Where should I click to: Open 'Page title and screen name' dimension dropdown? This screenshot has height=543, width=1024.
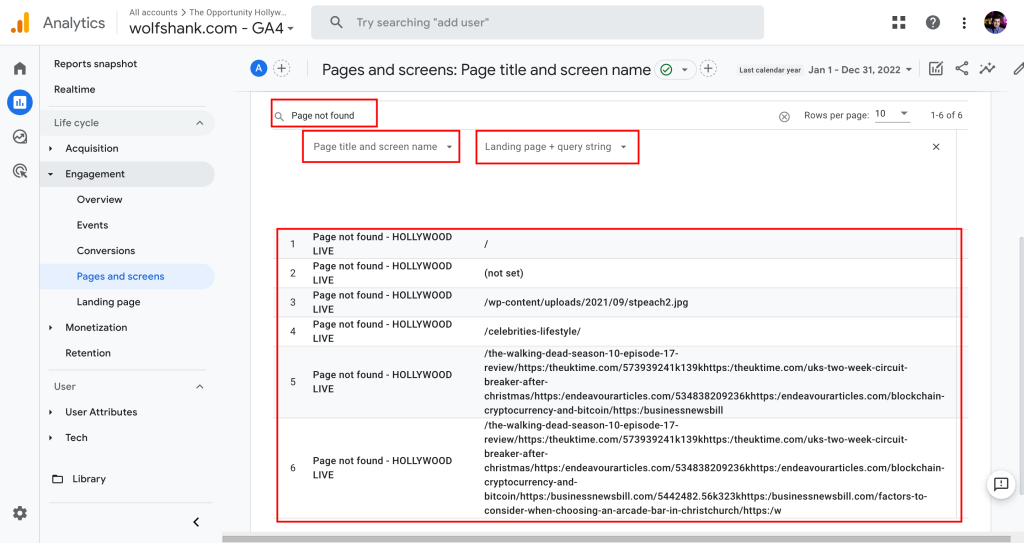(x=382, y=147)
